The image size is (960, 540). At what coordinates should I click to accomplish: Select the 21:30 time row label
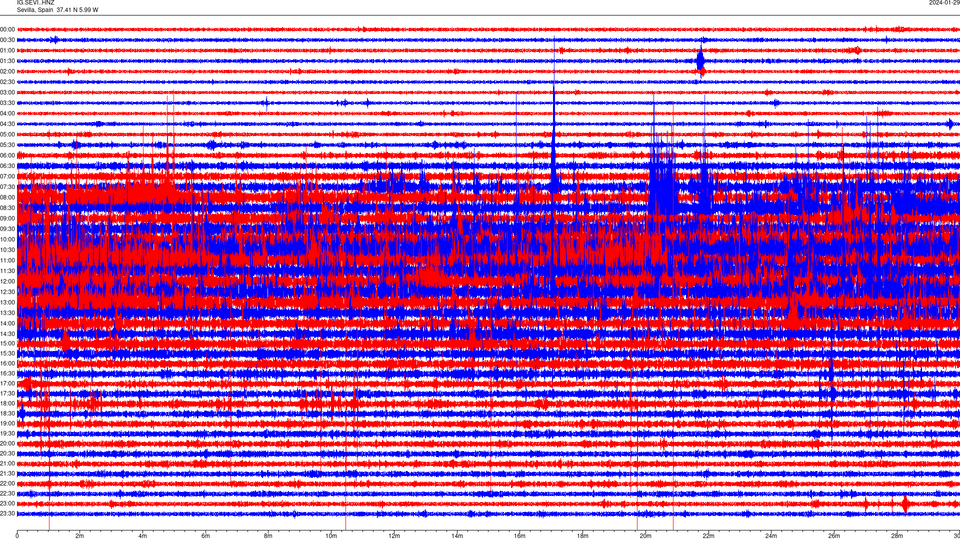tap(7, 474)
